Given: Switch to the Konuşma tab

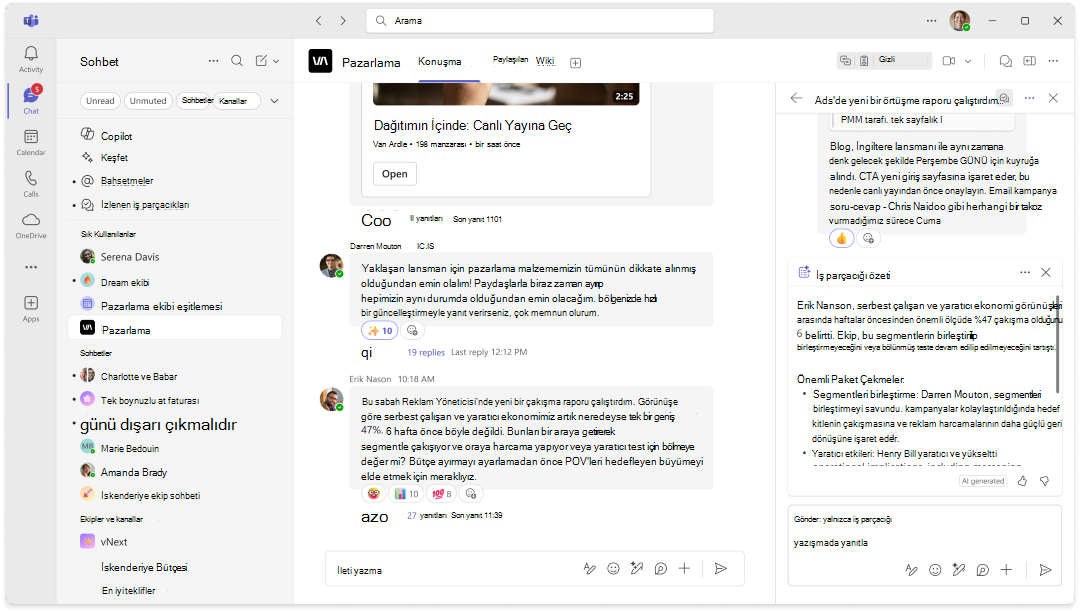Looking at the screenshot, I should [439, 61].
